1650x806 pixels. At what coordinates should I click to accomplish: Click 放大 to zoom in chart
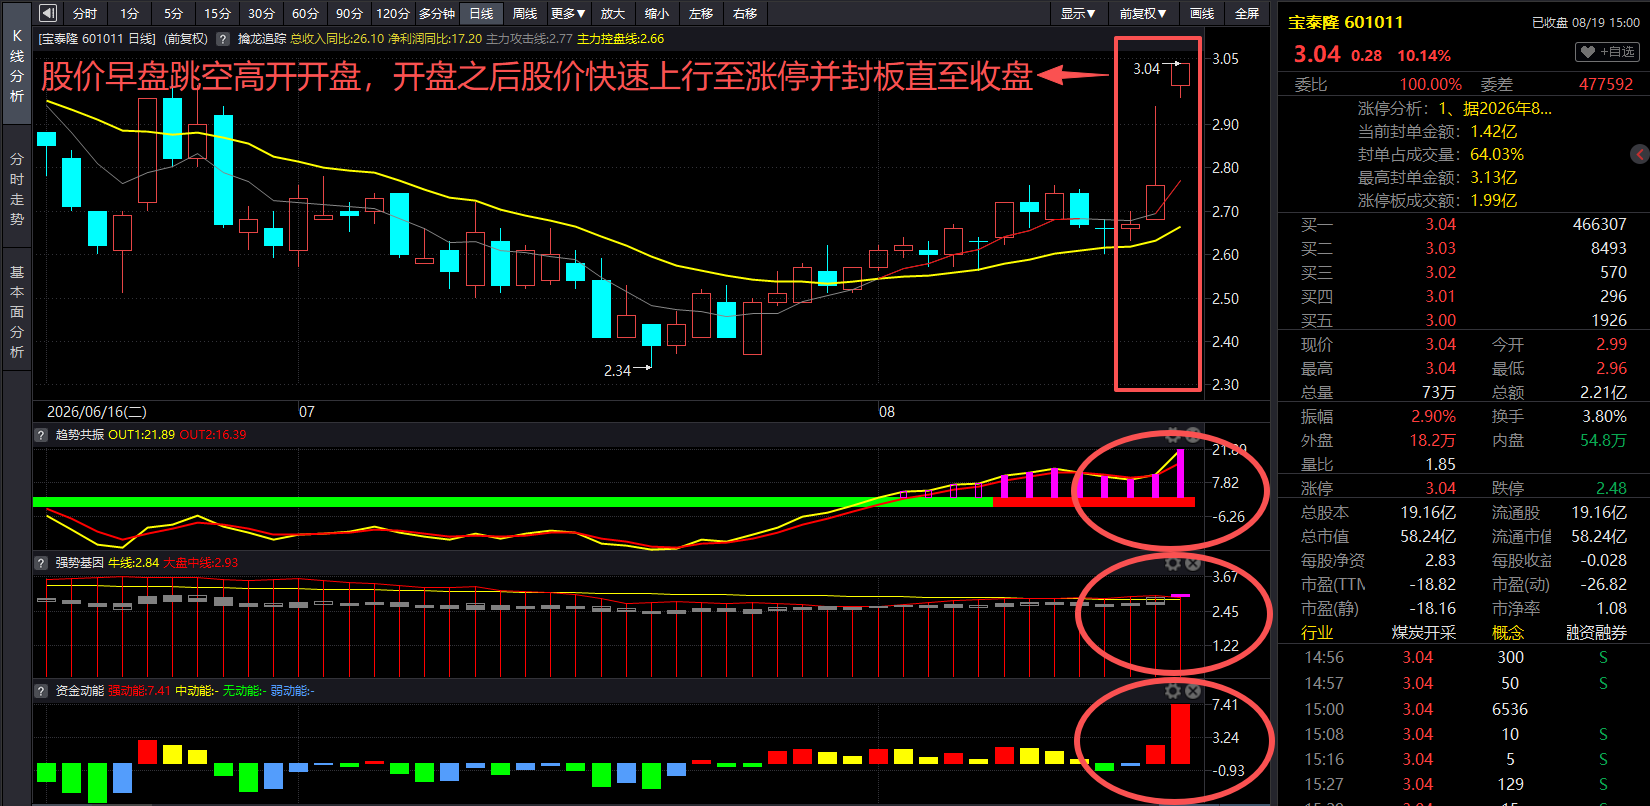point(613,13)
